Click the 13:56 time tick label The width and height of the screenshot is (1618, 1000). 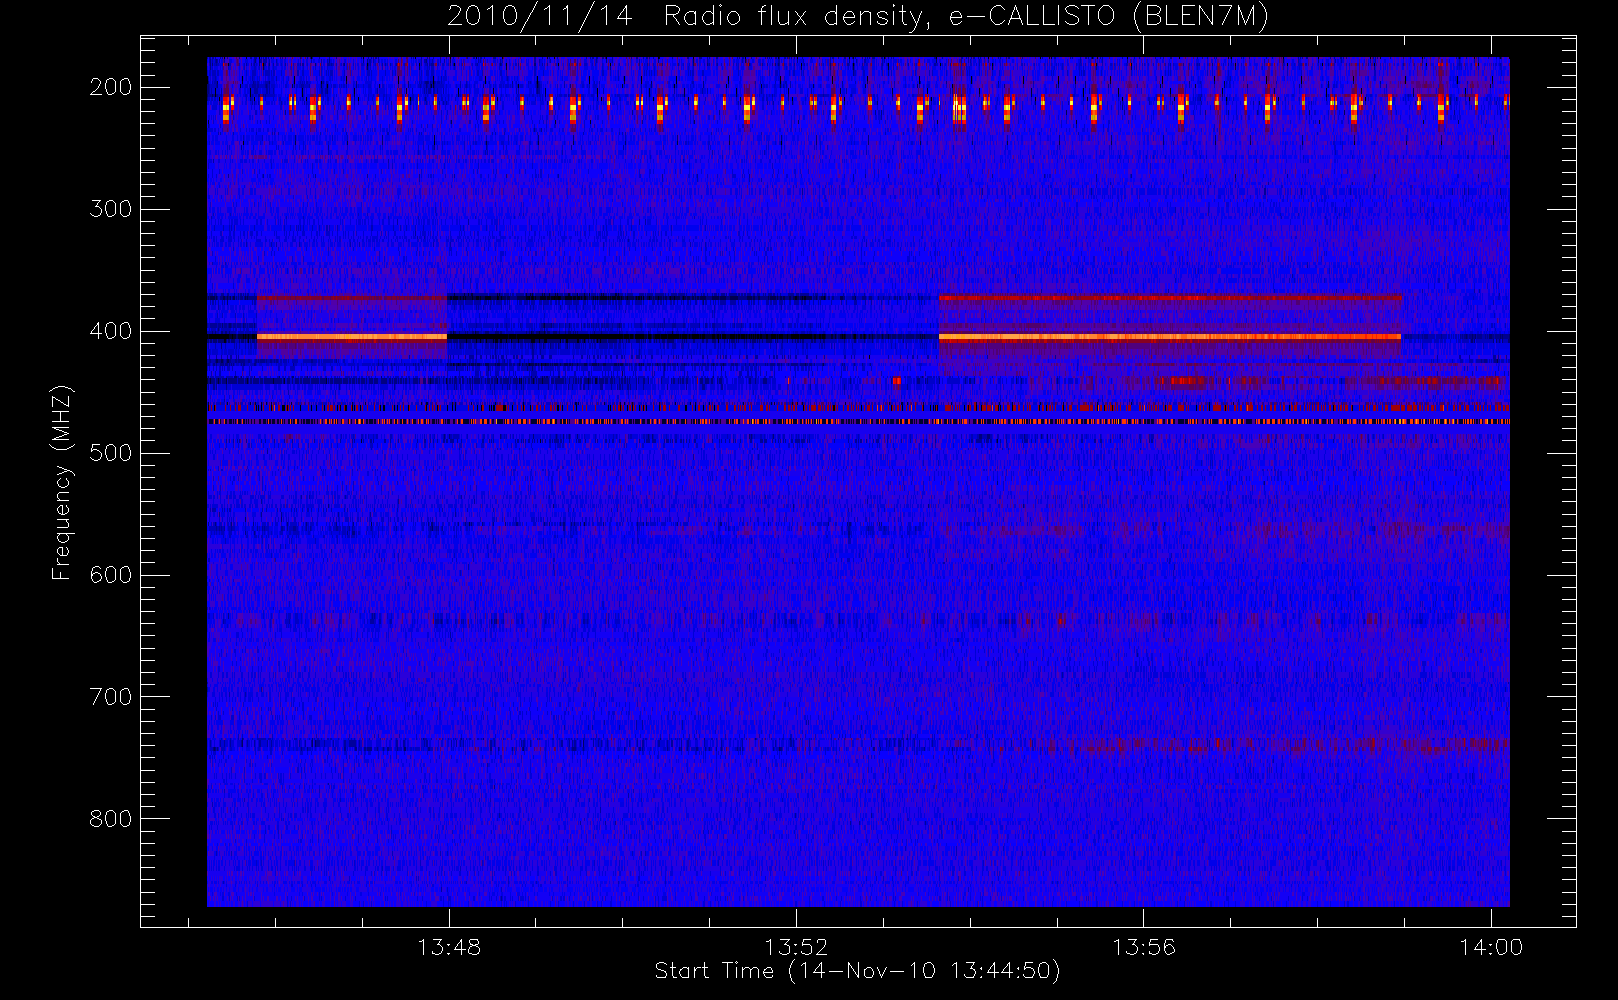[1144, 947]
